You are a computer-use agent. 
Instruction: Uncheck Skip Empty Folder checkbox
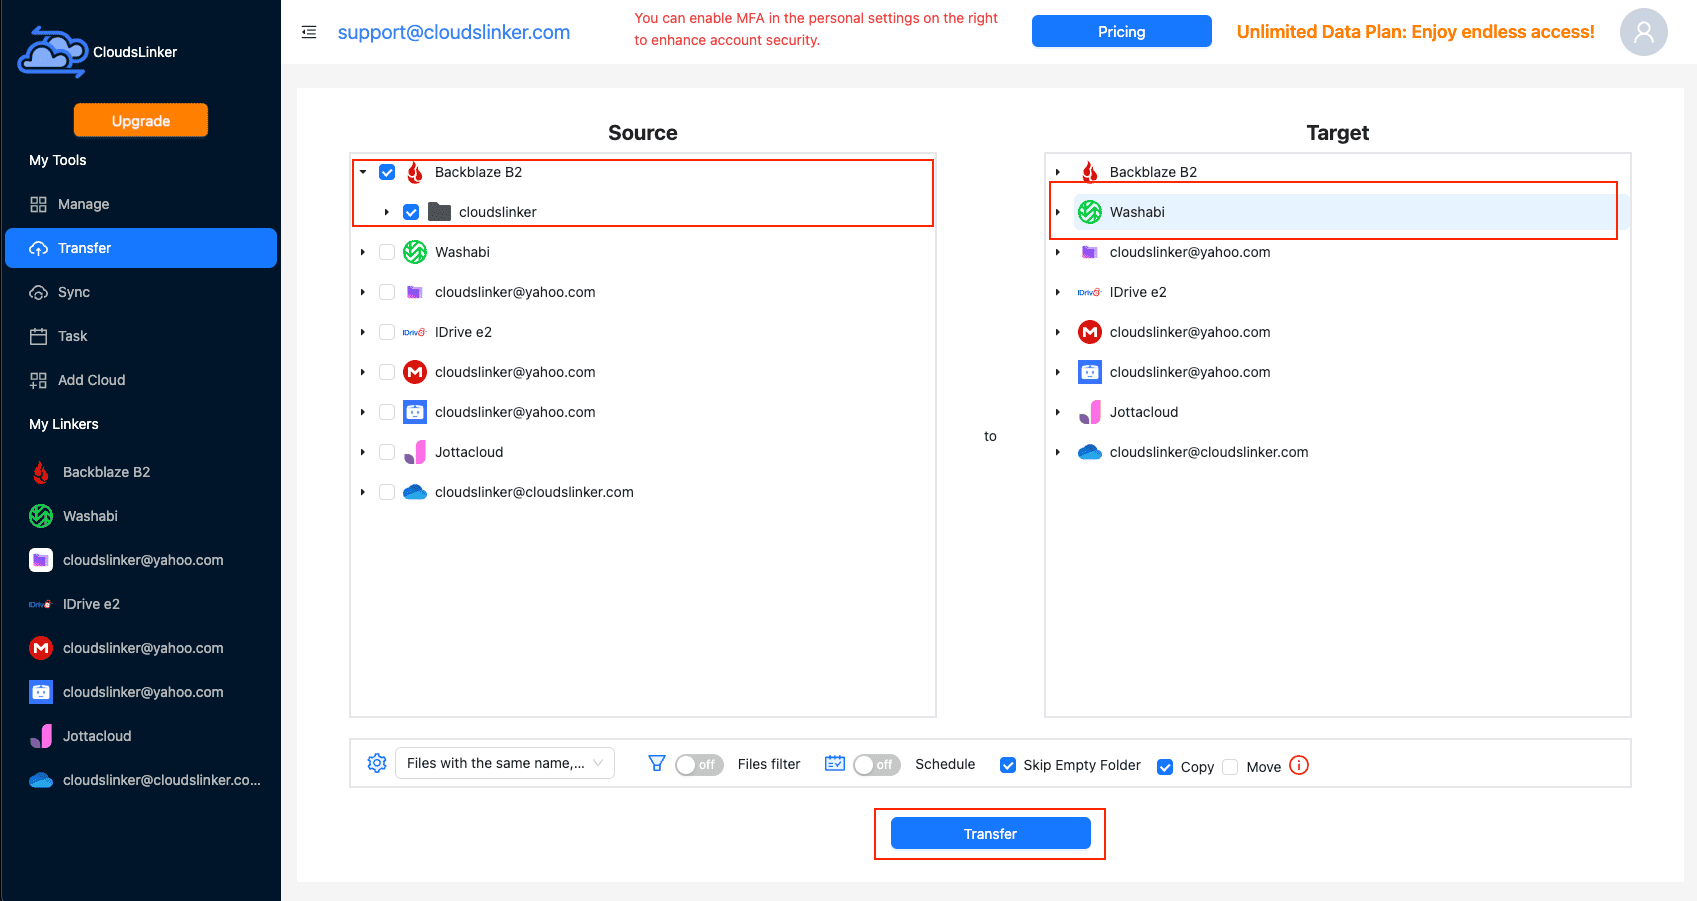click(1008, 765)
